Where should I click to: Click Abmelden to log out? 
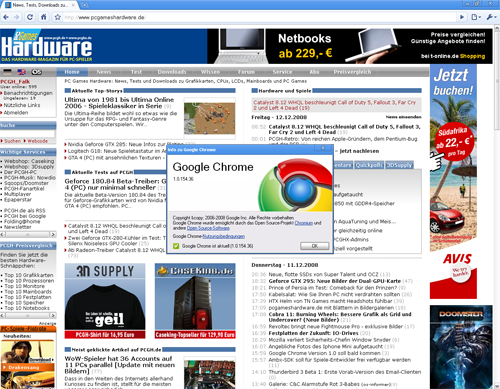click(x=16, y=113)
